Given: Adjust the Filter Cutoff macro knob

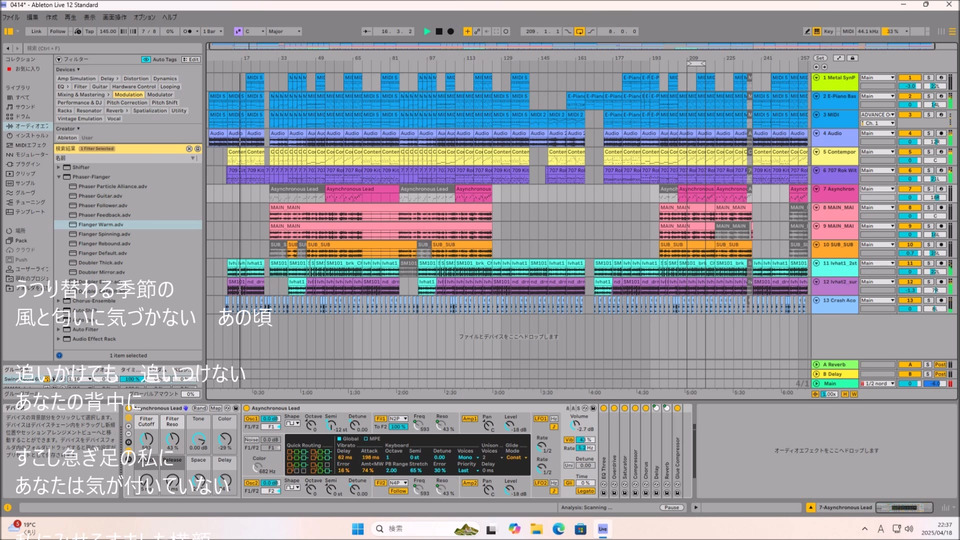Looking at the screenshot, I should coord(146,439).
